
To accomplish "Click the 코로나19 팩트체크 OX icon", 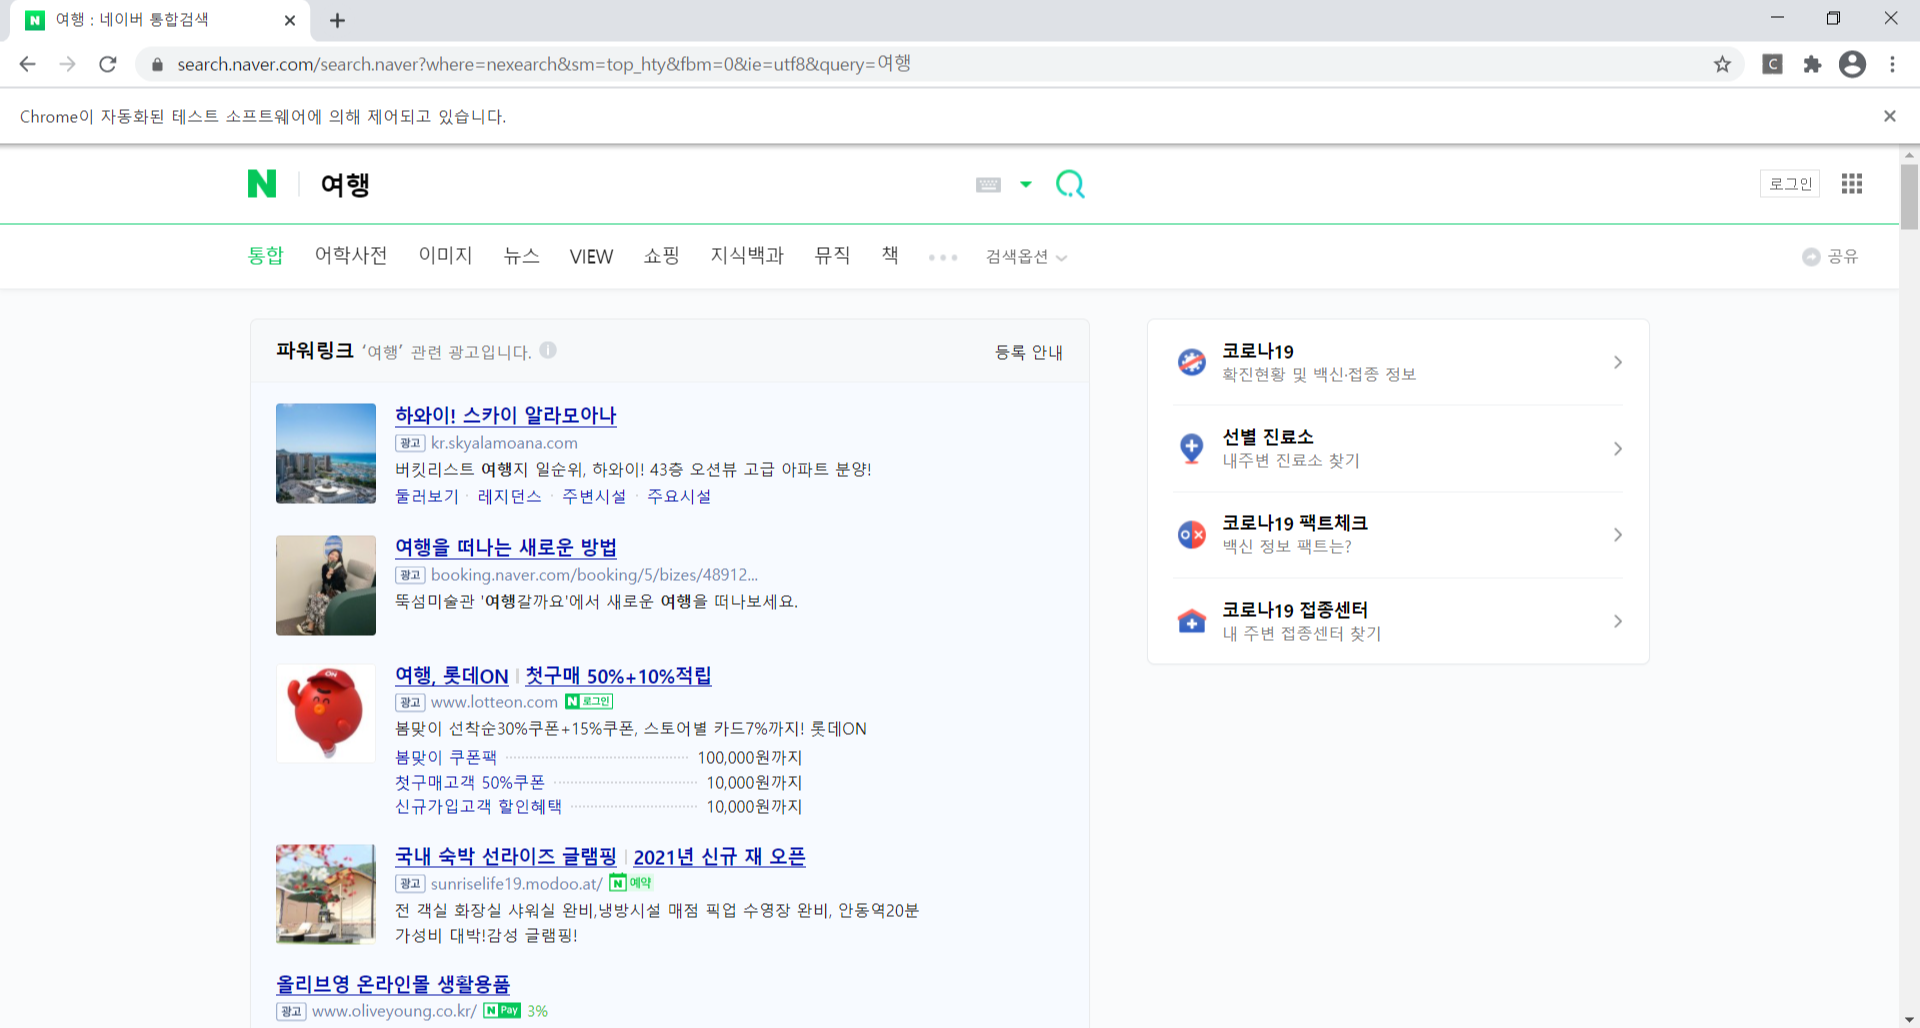I will 1191,535.
